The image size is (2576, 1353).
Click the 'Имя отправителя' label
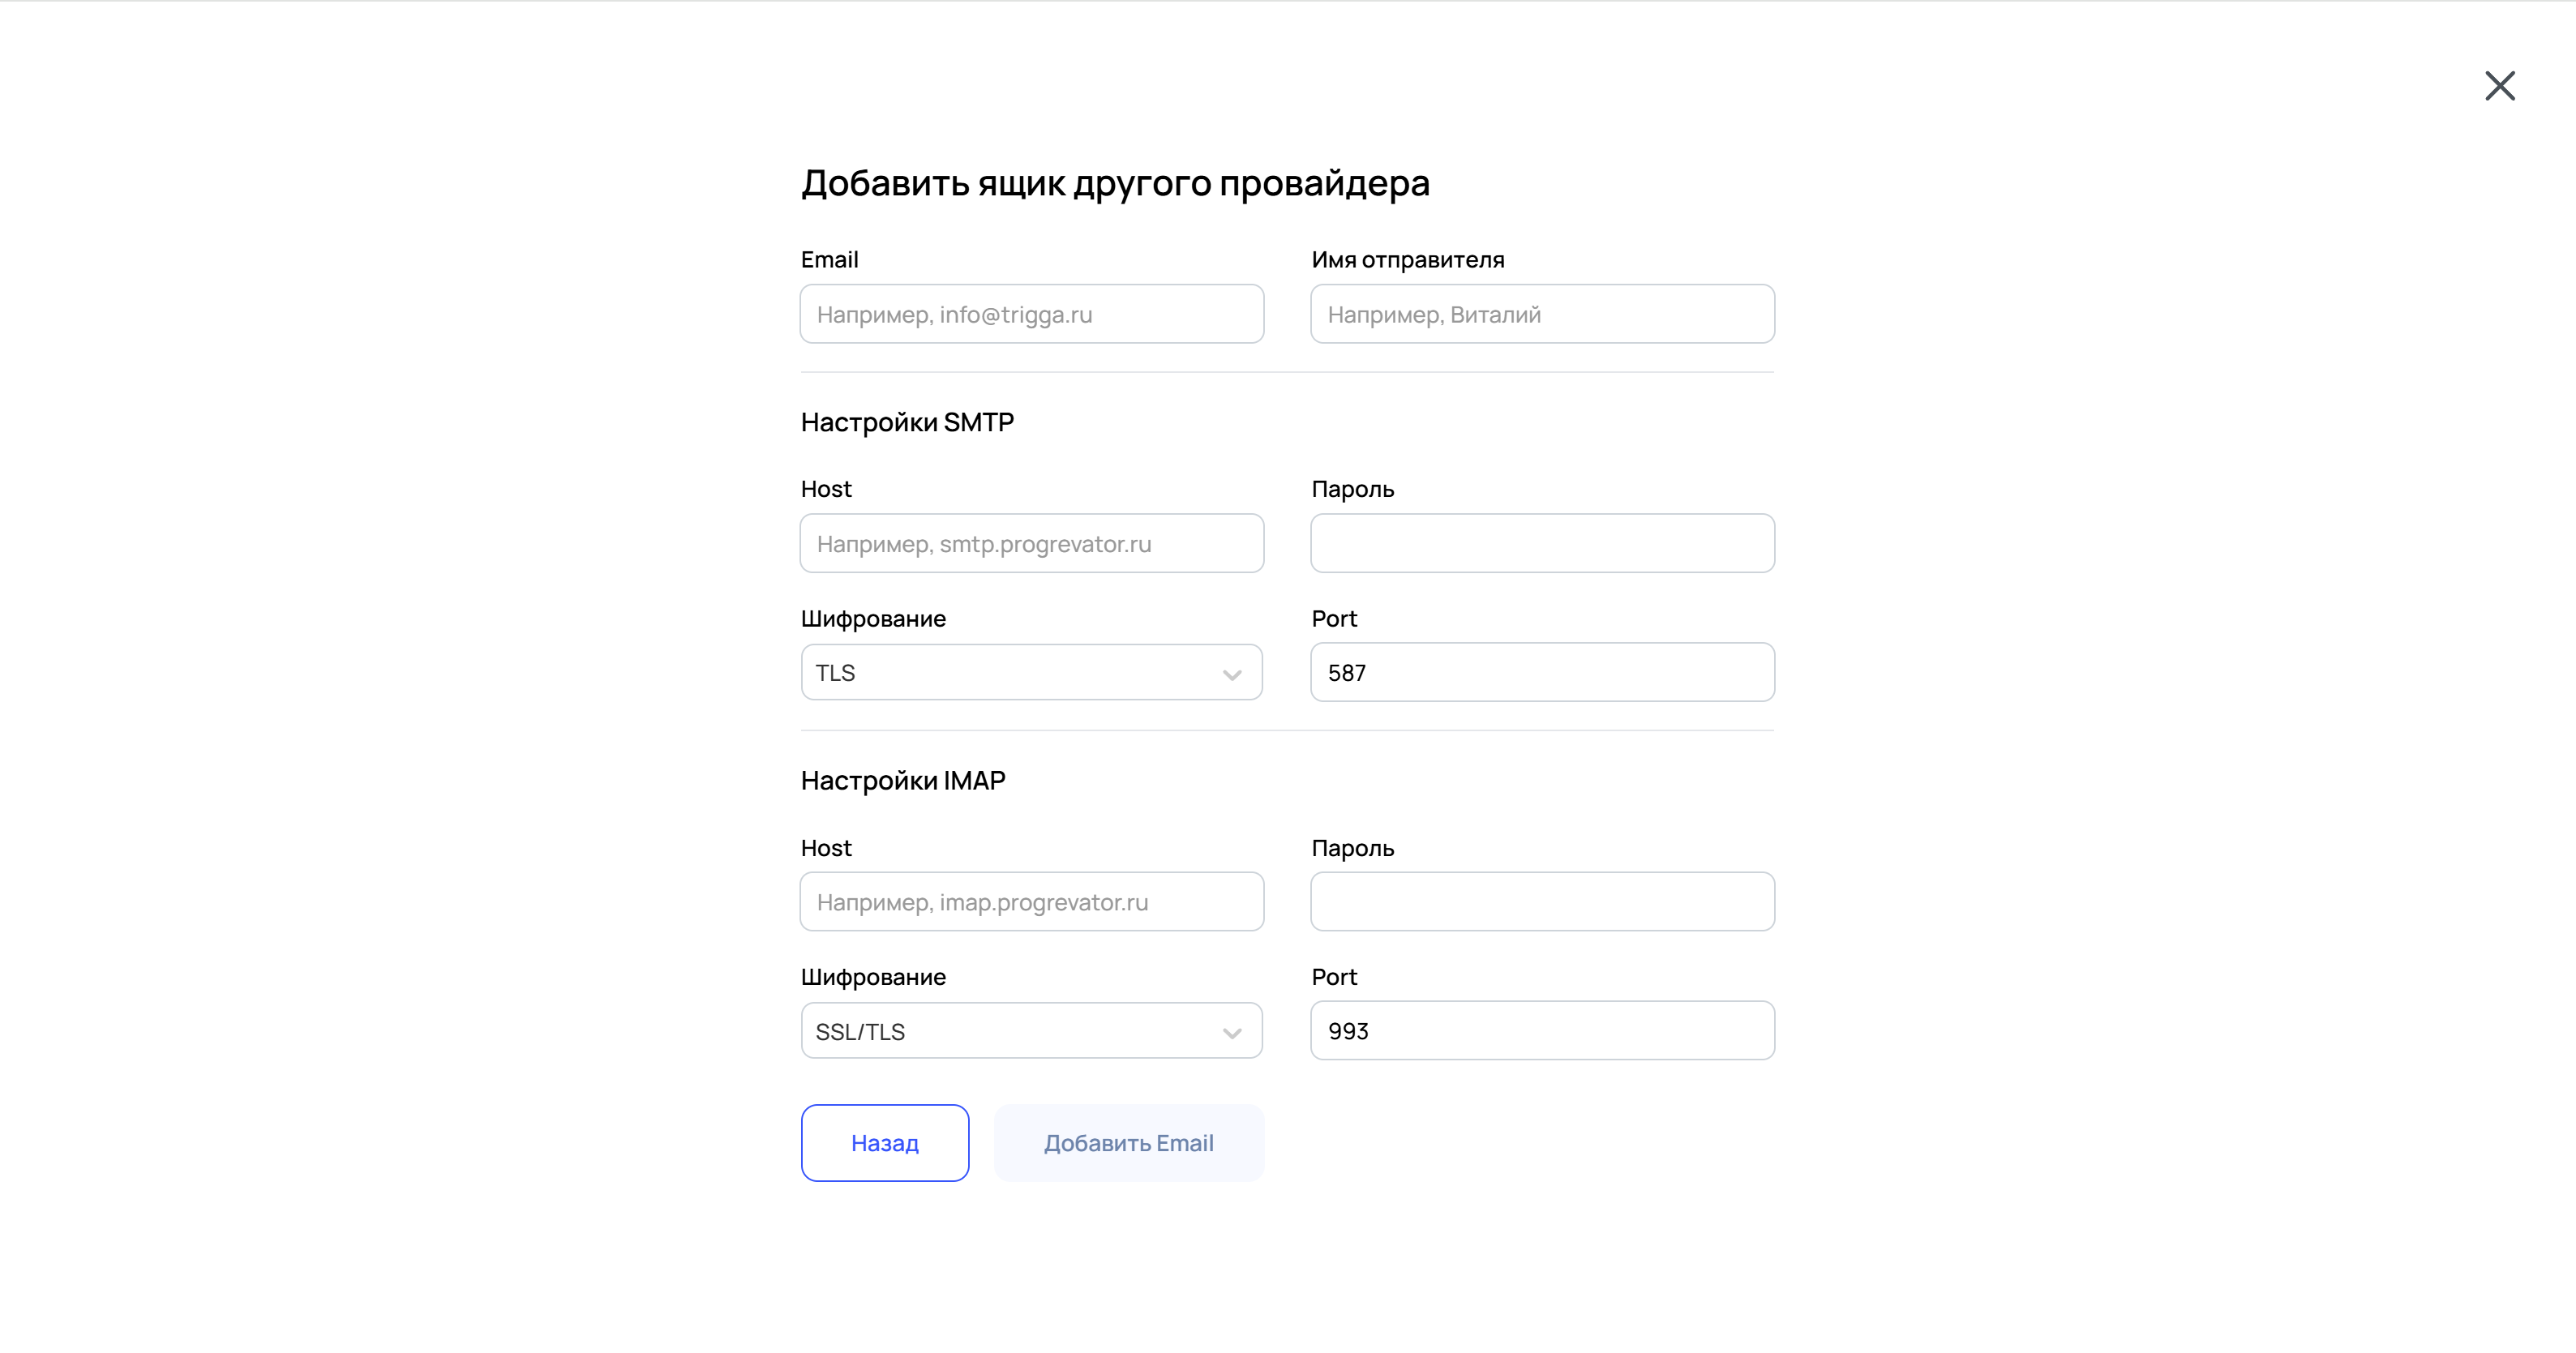1408,260
